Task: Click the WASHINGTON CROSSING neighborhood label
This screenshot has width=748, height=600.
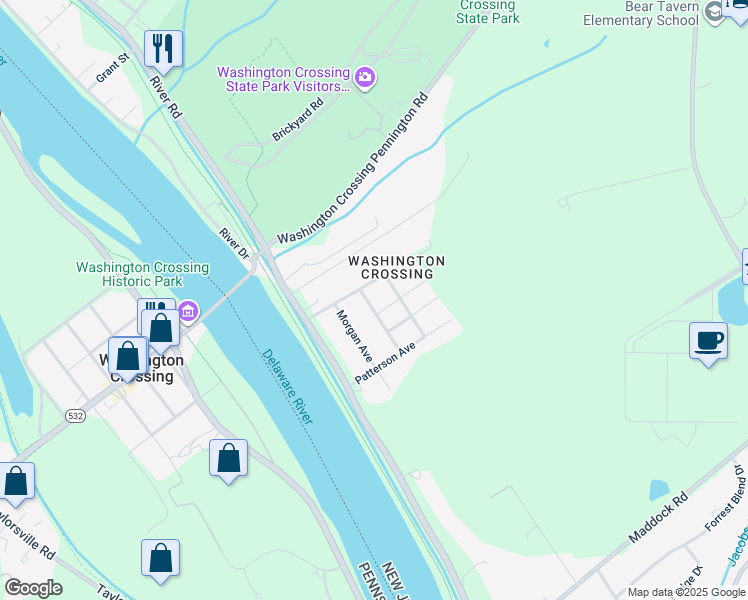Action: click(x=397, y=268)
